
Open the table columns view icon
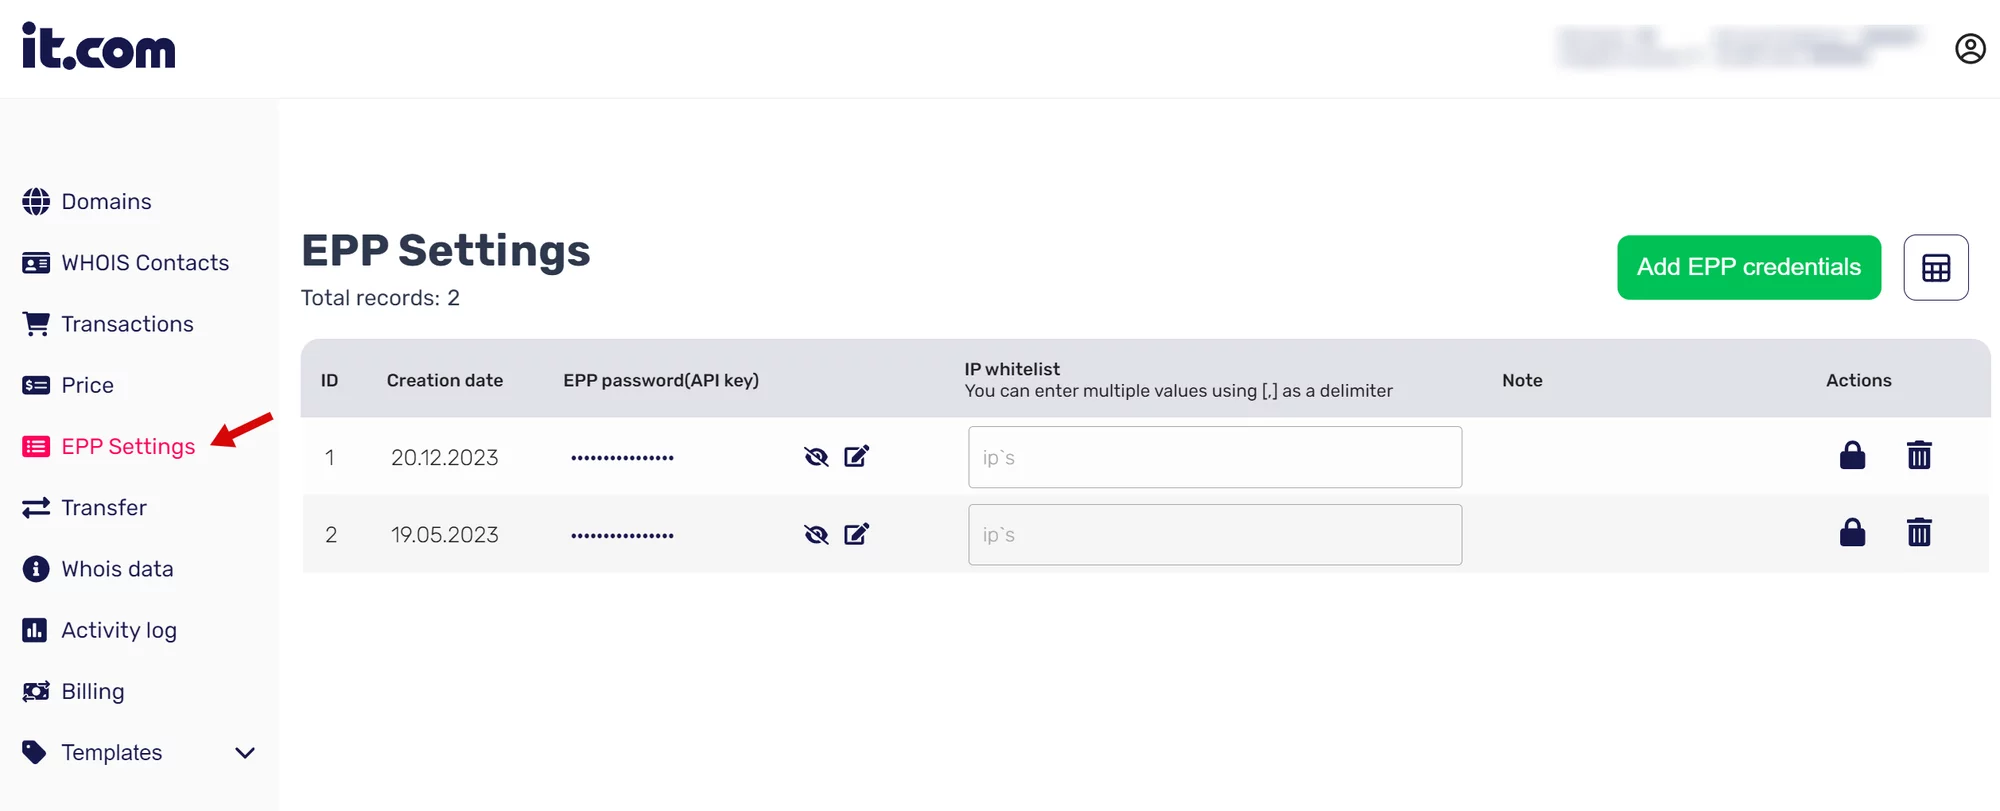point(1936,268)
